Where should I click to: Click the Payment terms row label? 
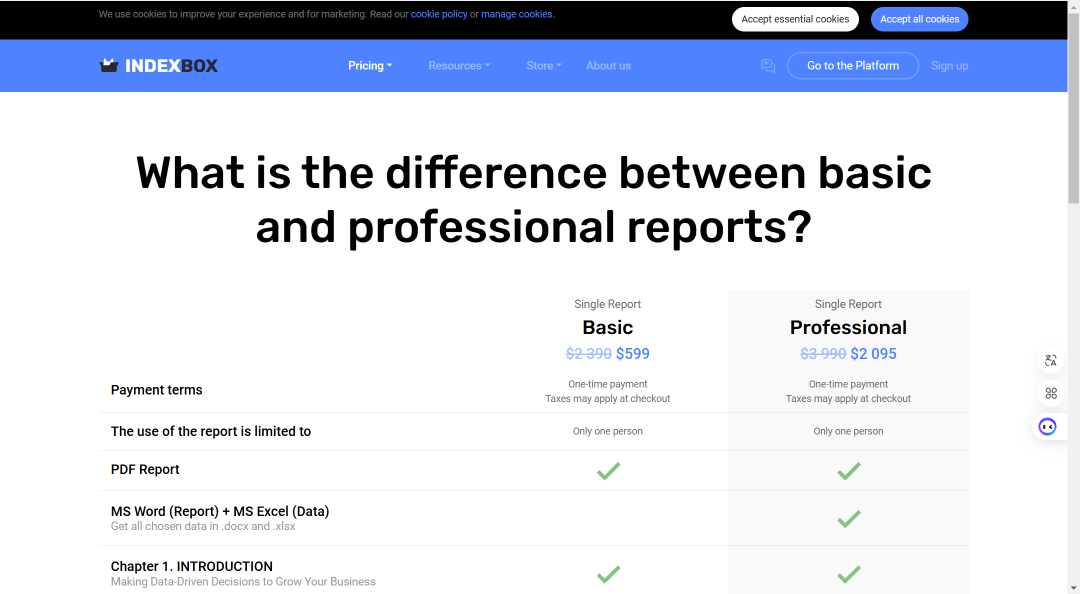click(x=156, y=390)
